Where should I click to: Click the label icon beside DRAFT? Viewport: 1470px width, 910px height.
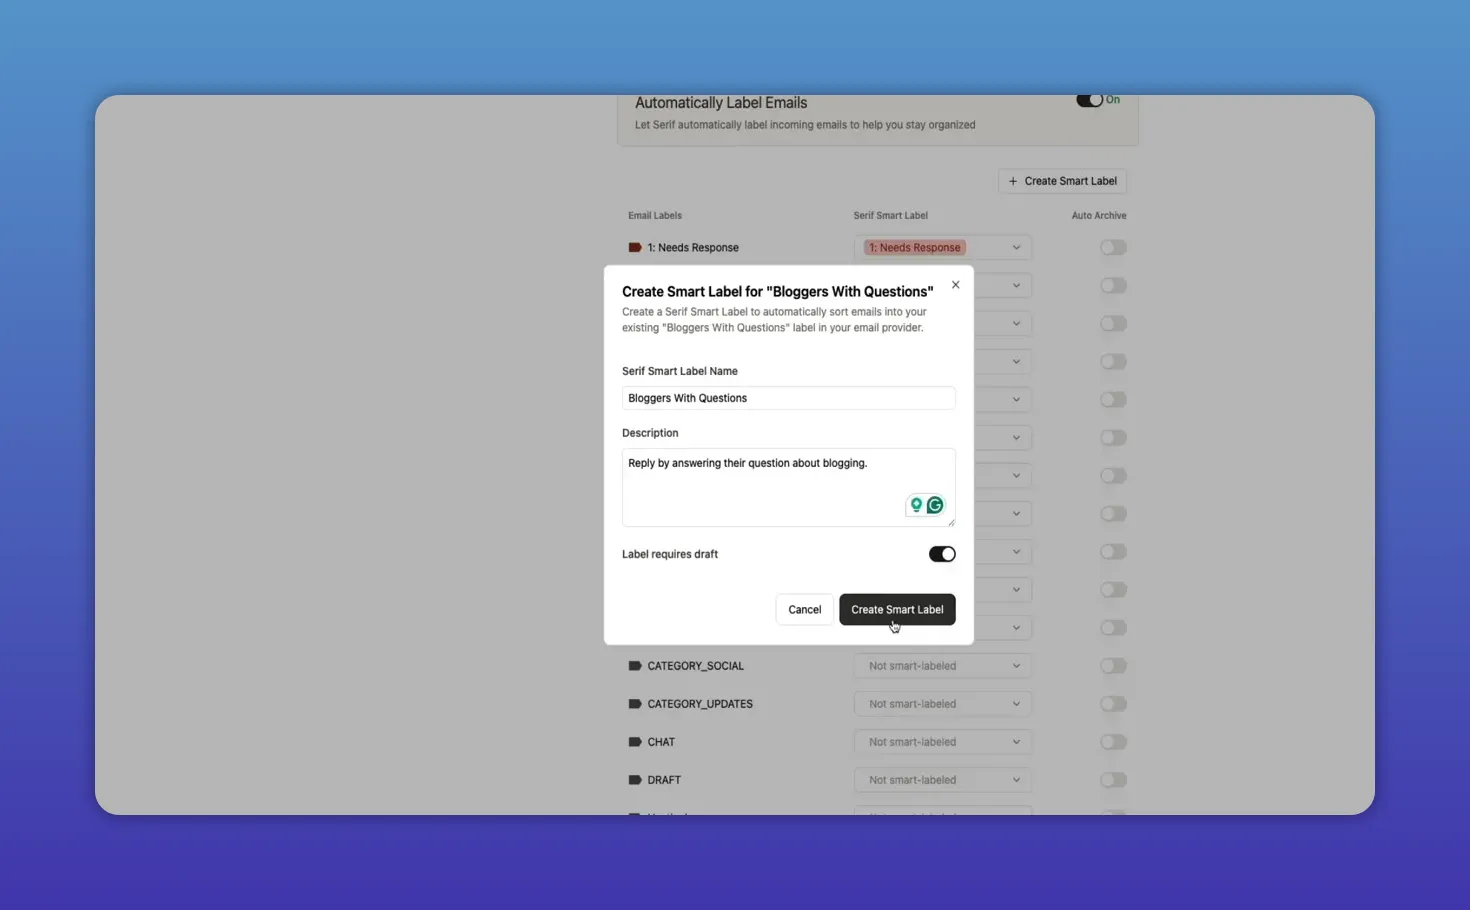point(634,780)
